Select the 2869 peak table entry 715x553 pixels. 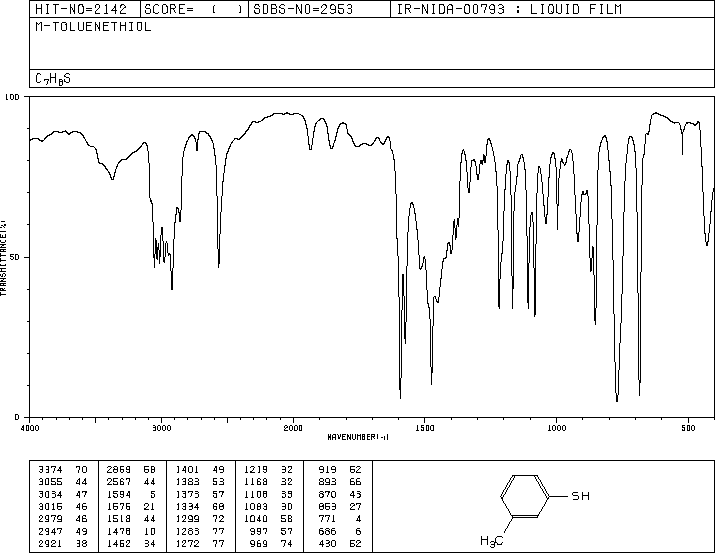pos(131,470)
